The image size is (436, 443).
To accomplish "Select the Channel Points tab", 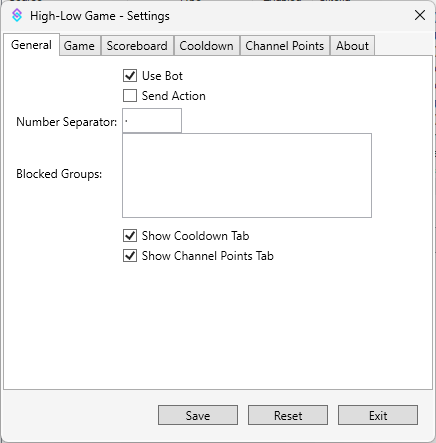I will click(285, 46).
